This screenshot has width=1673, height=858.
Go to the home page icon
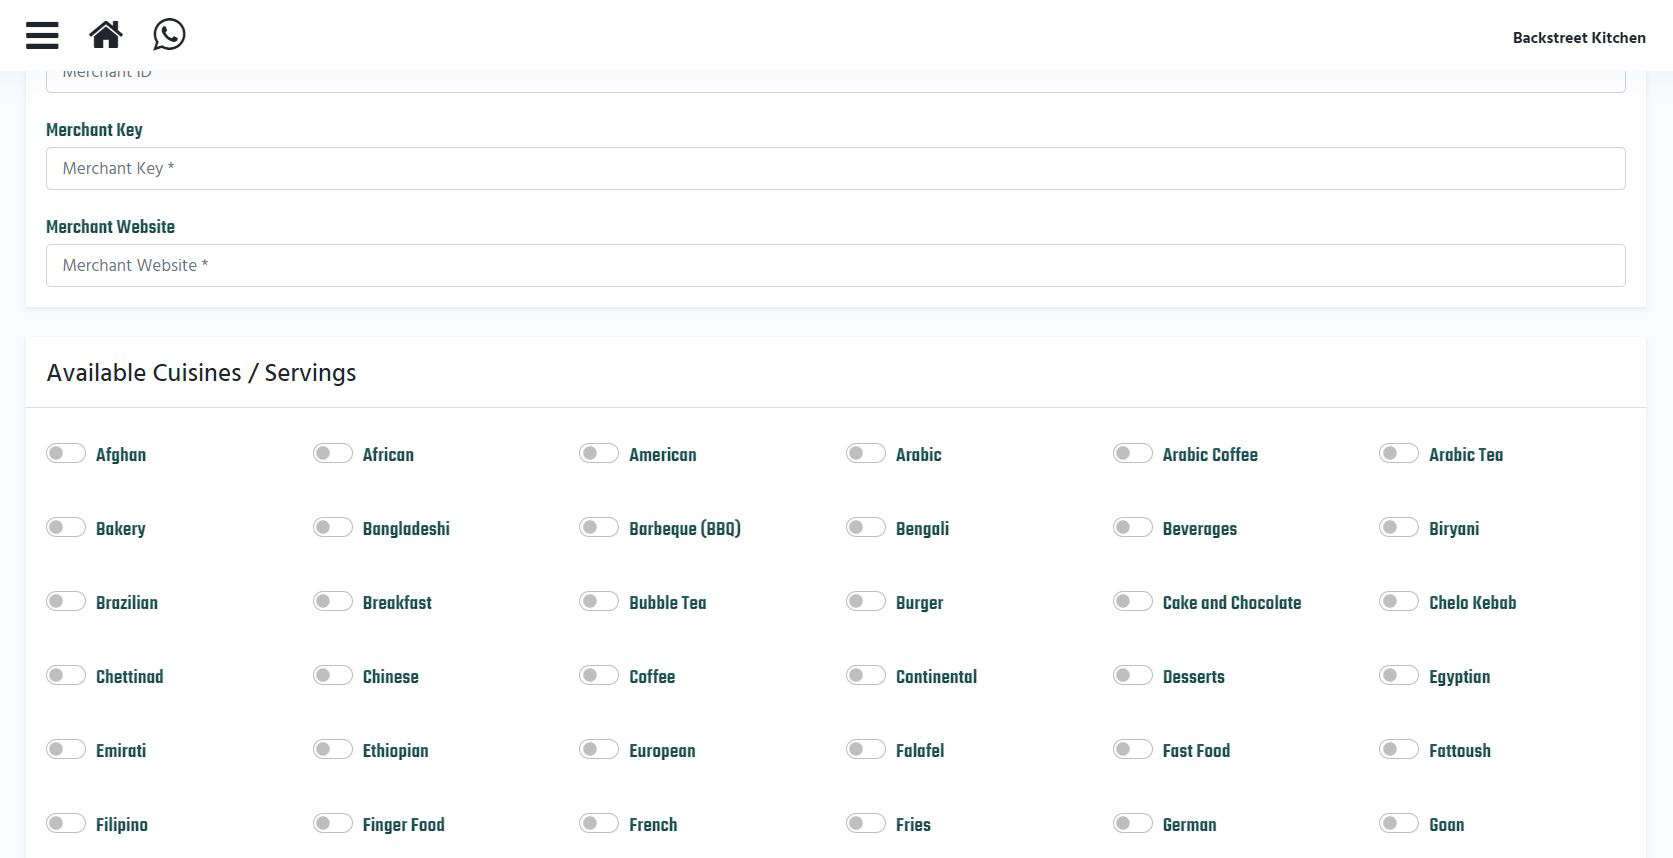pos(106,35)
